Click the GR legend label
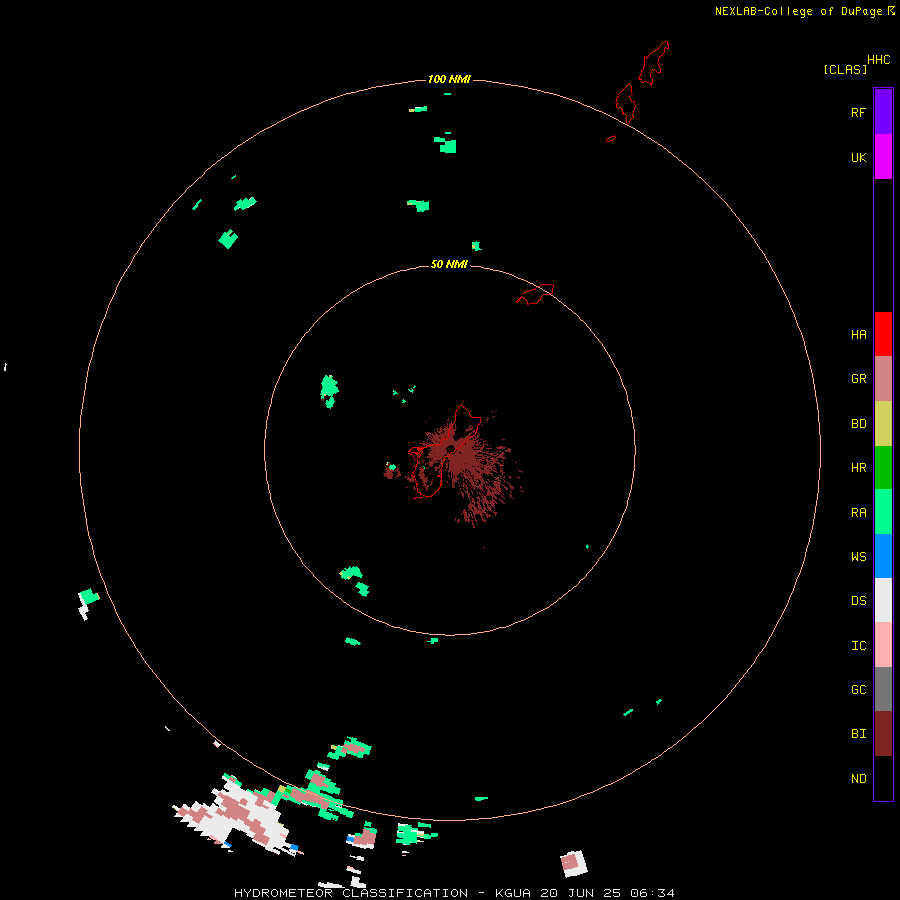 pyautogui.click(x=858, y=379)
